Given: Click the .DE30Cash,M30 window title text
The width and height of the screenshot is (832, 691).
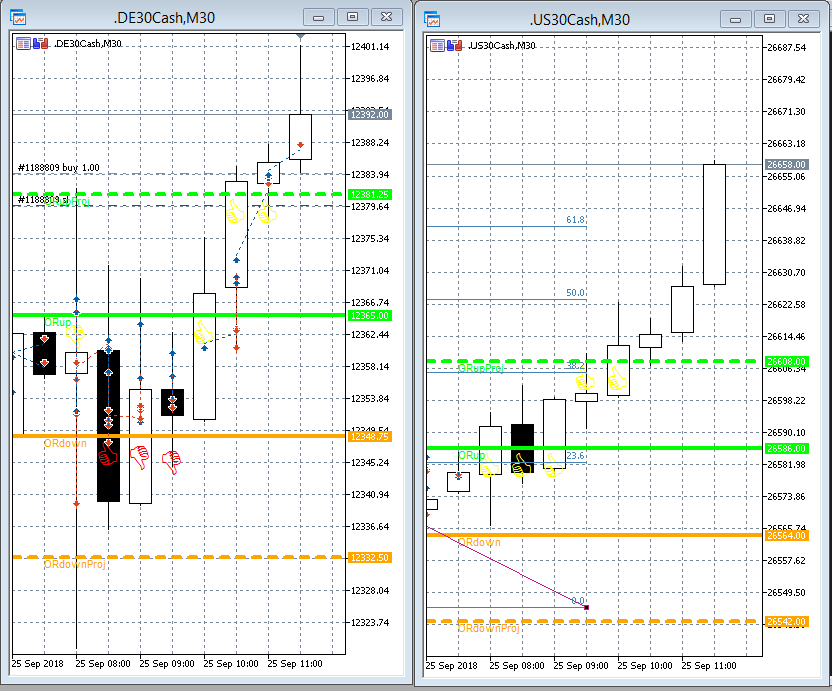Looking at the screenshot, I should pos(164,18).
